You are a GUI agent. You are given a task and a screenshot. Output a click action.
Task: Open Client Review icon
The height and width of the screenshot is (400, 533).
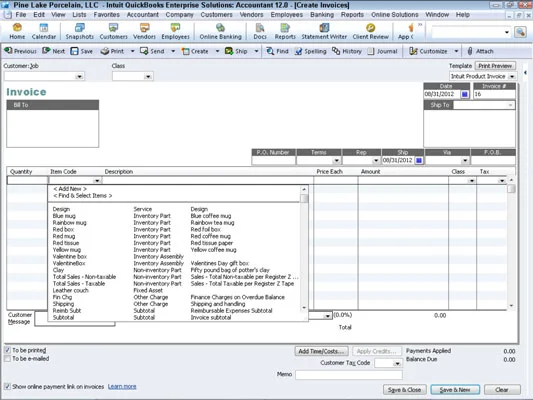[371, 31]
